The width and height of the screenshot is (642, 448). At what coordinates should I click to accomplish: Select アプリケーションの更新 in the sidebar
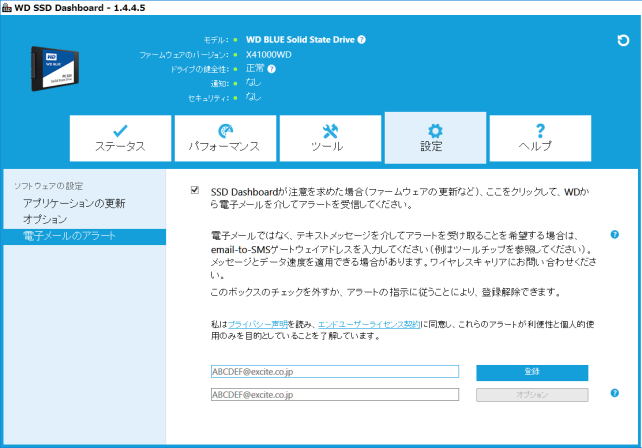click(74, 203)
